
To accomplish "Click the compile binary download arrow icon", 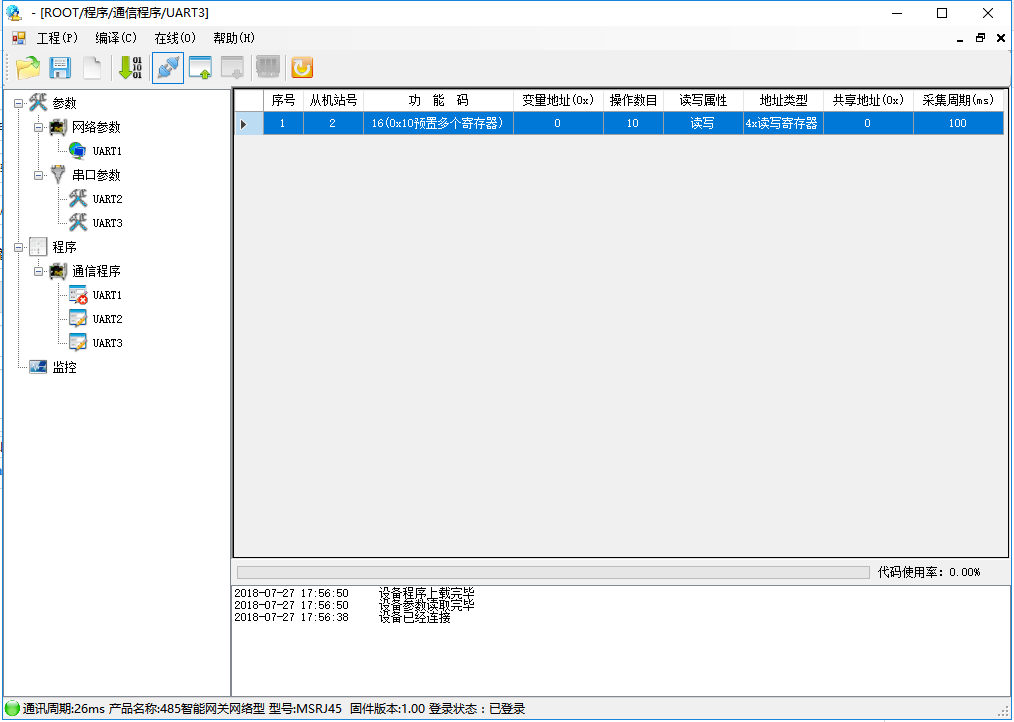I will coord(130,68).
